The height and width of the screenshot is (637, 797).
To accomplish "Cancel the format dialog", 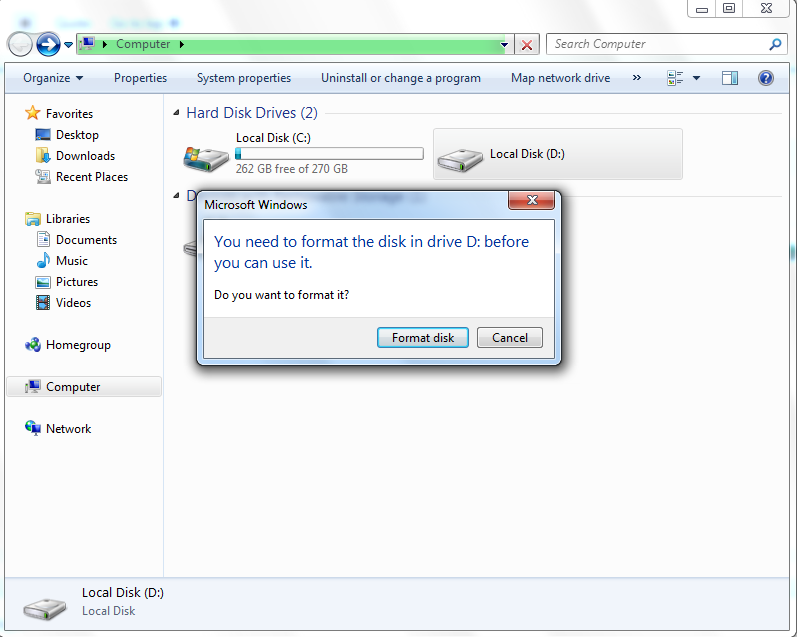I will [509, 338].
